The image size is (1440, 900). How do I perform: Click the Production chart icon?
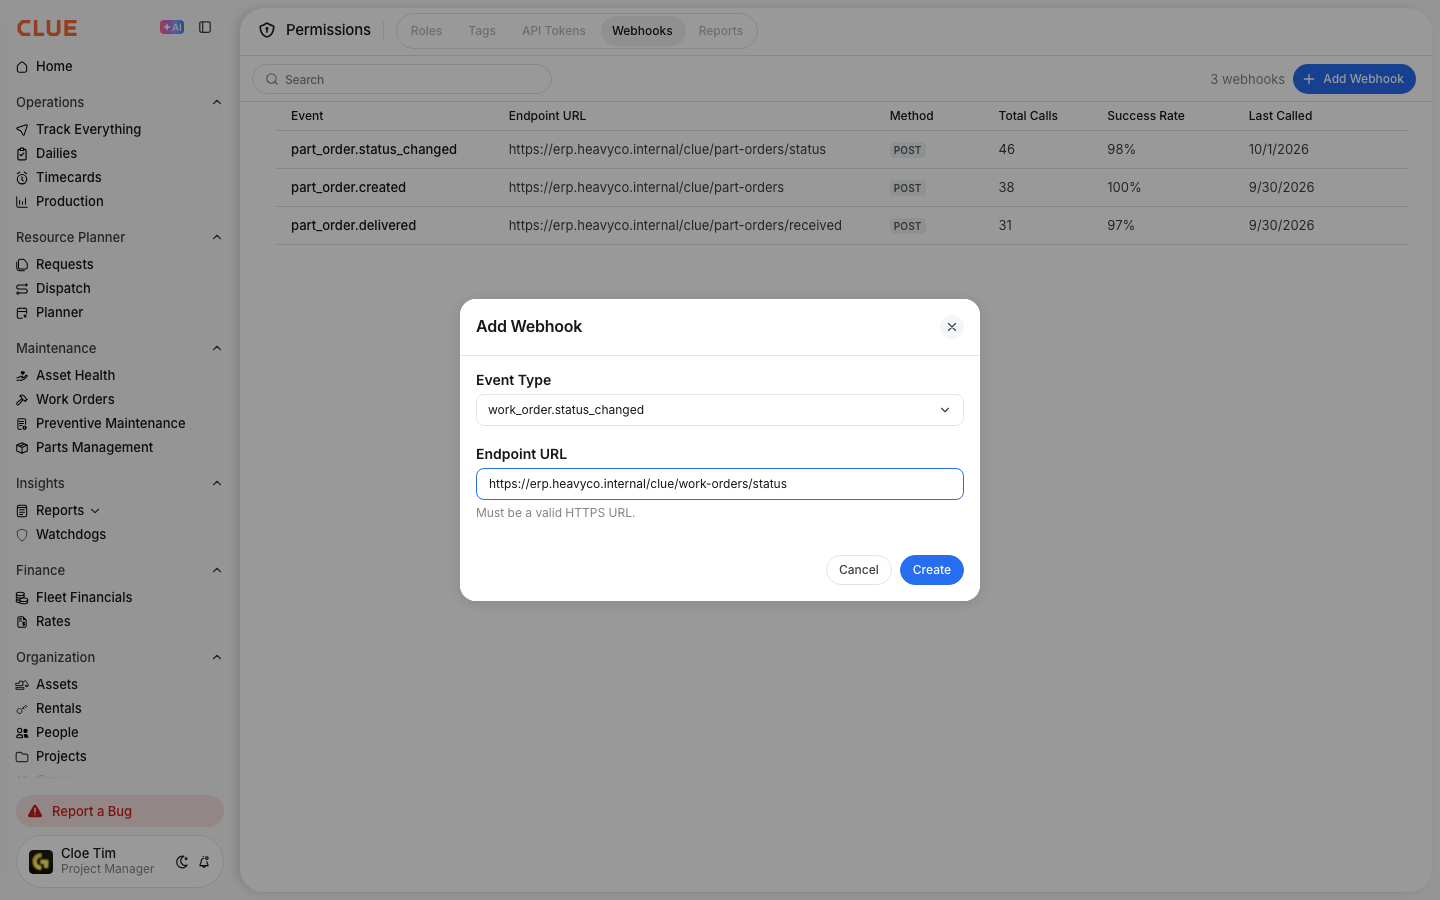pos(22,202)
